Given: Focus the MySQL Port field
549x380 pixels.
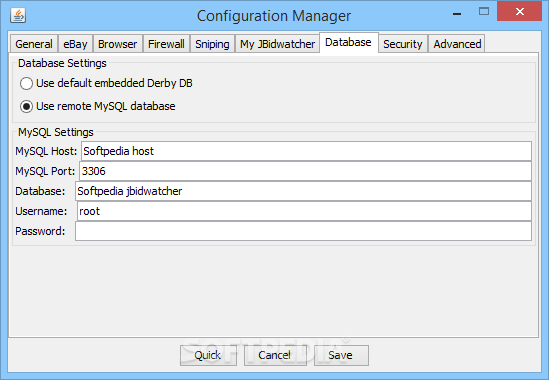Looking at the screenshot, I should pyautogui.click(x=305, y=171).
